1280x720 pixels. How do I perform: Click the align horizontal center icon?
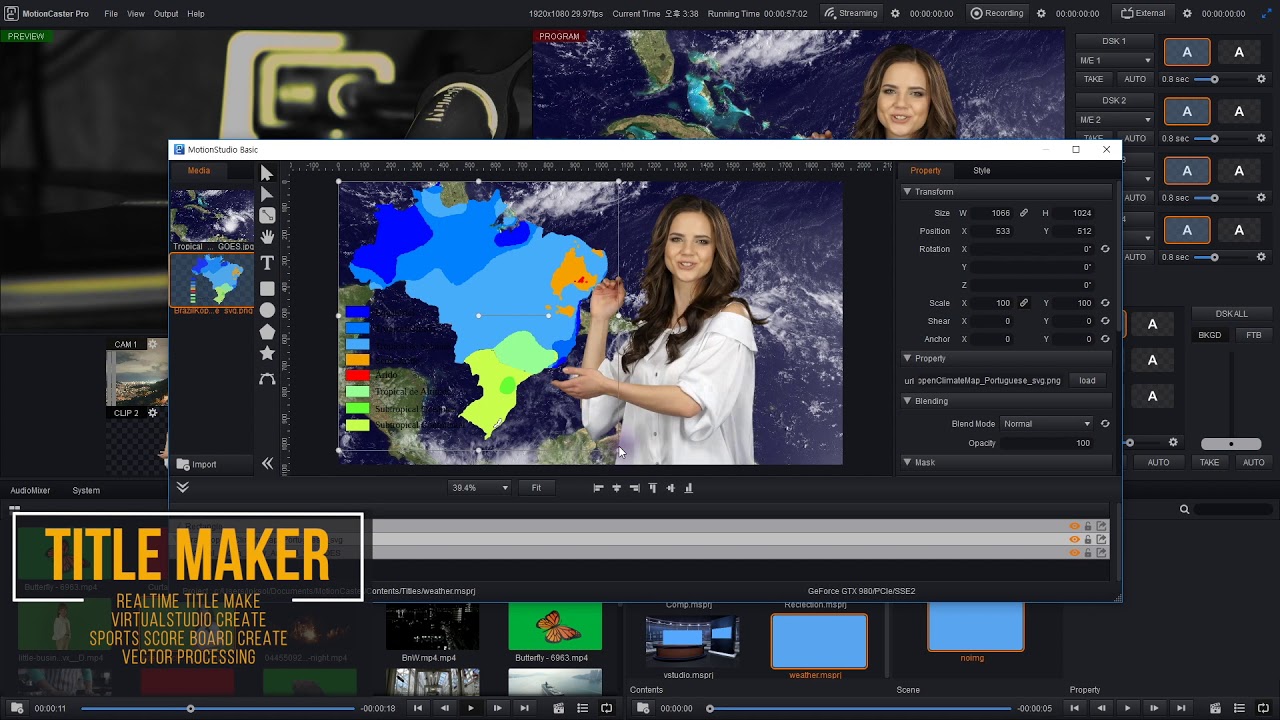pos(616,488)
